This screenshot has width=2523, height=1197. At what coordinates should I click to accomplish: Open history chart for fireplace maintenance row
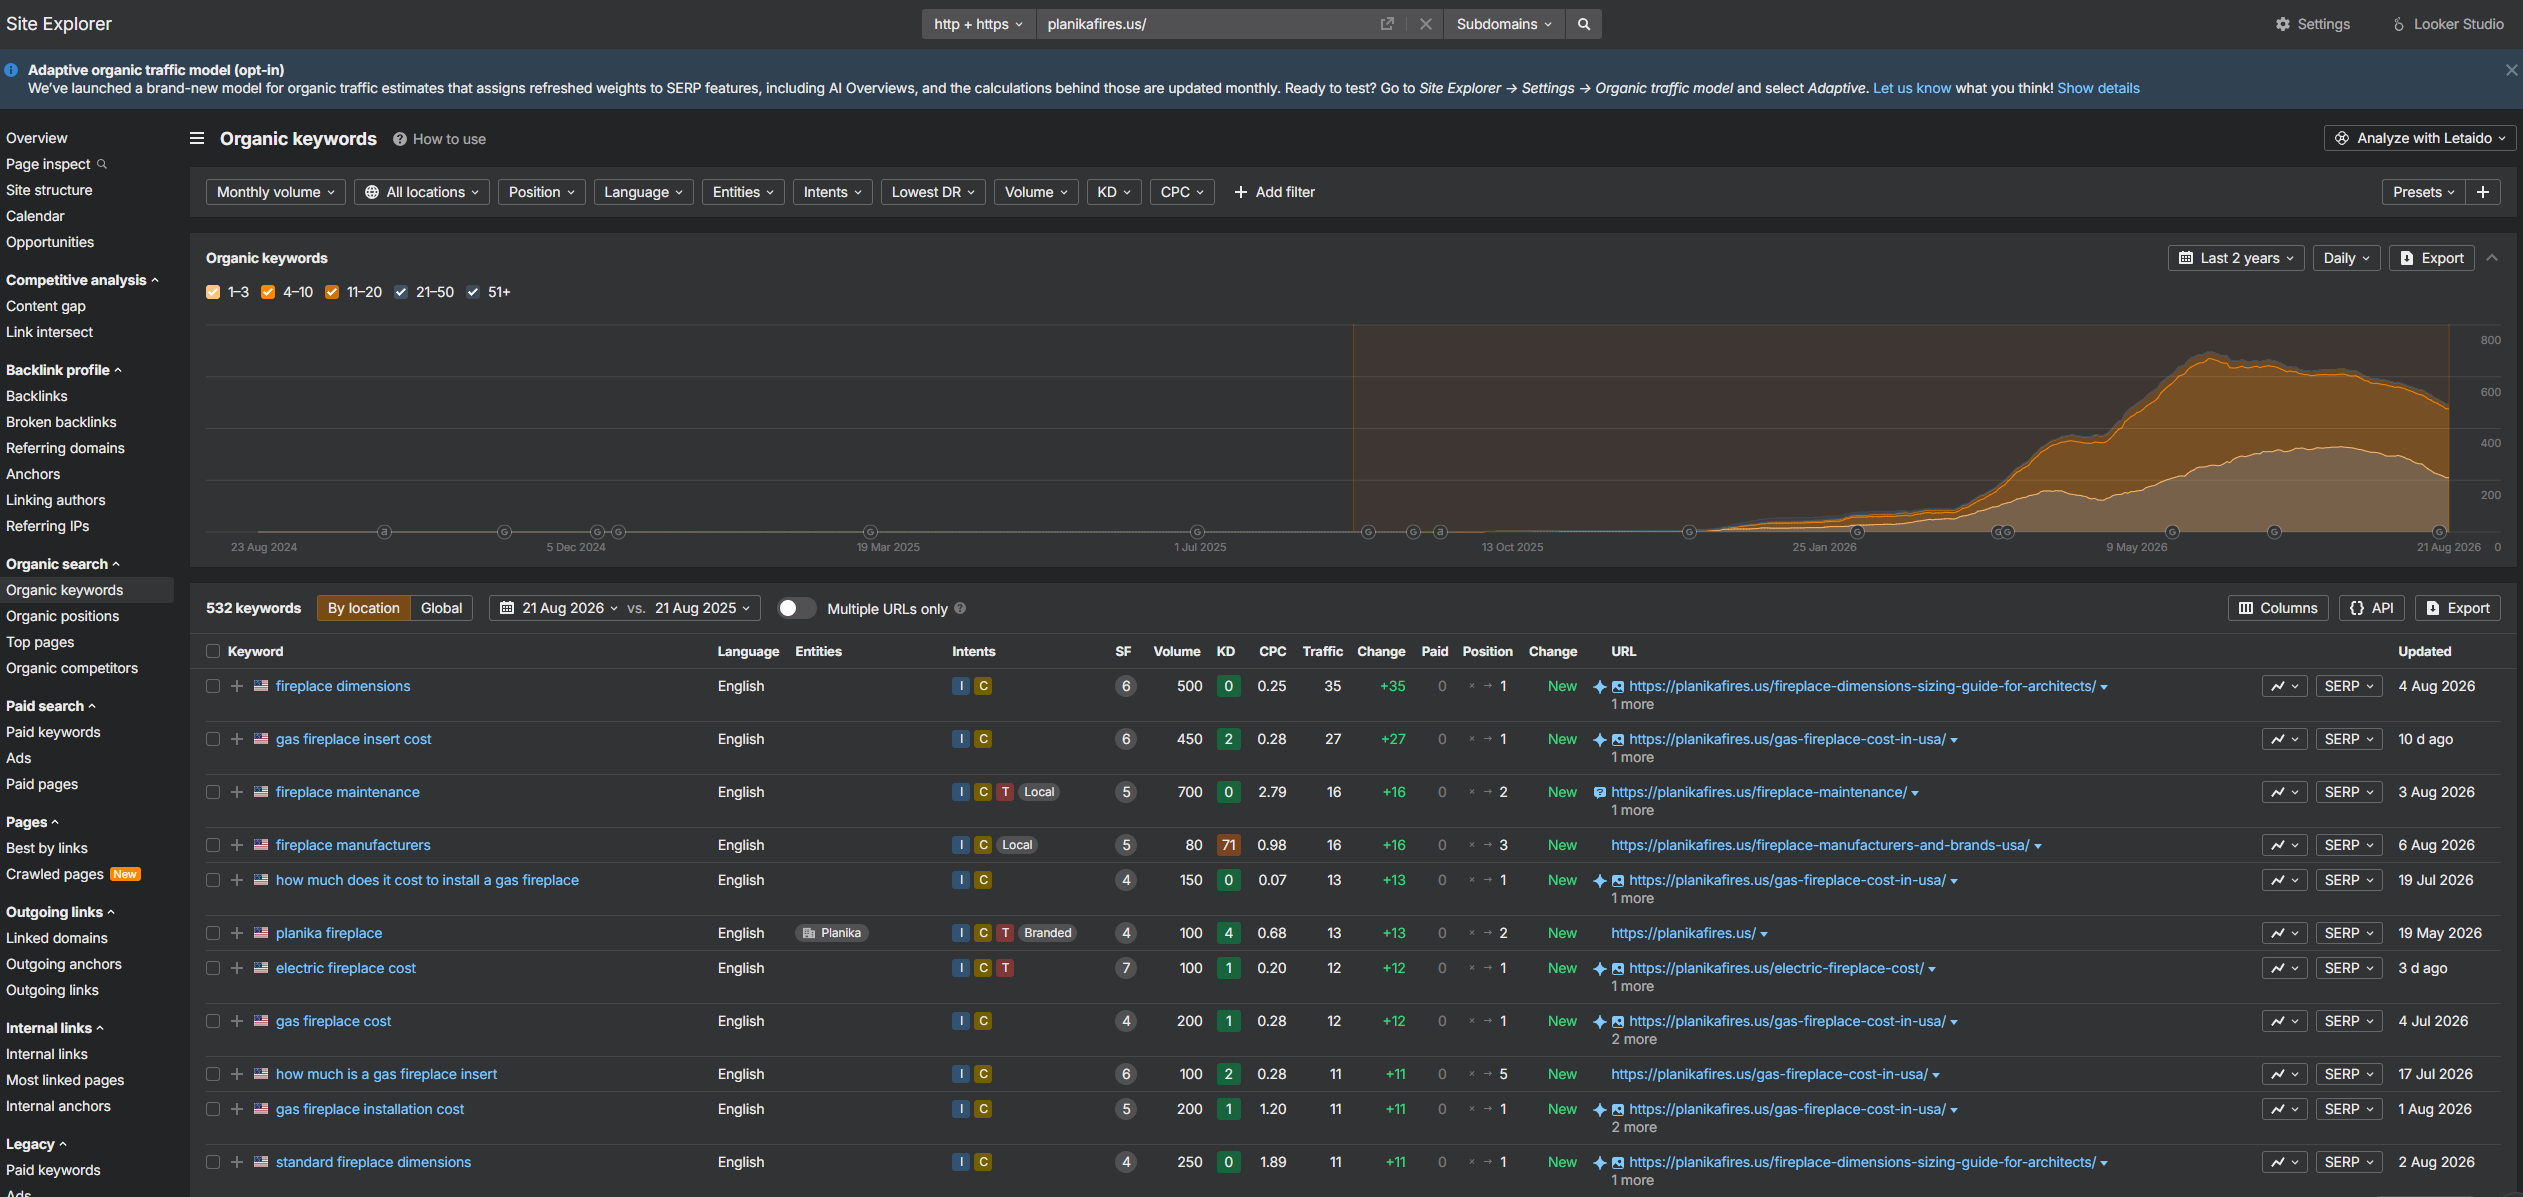click(x=2284, y=792)
